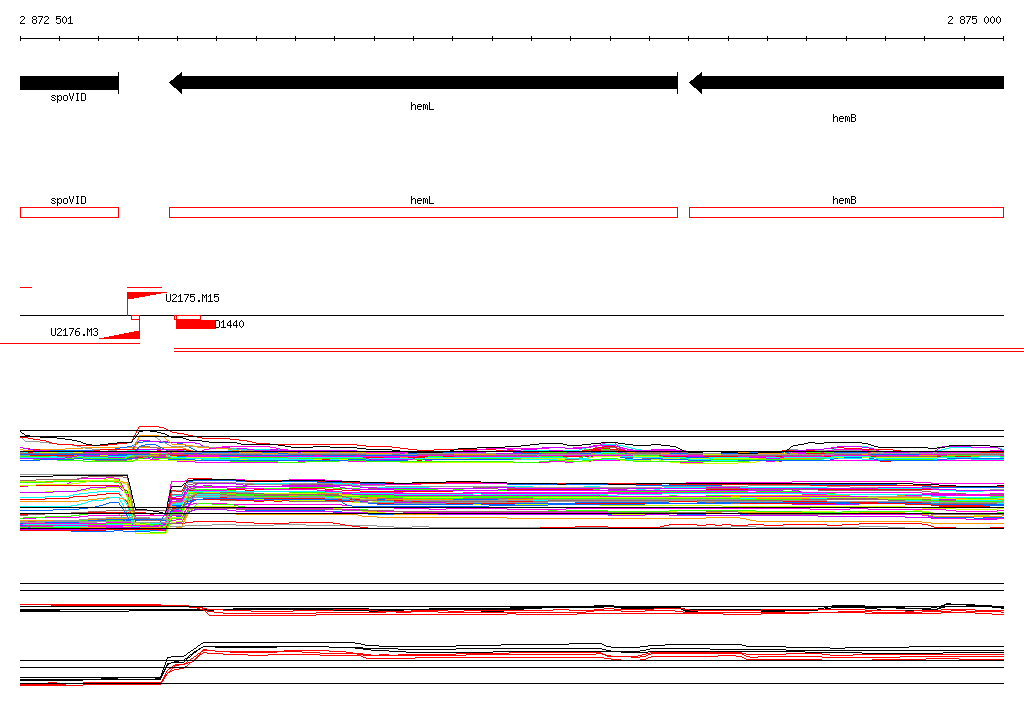Select the hemB gene arrow
This screenshot has height=714, width=1024.
click(846, 83)
